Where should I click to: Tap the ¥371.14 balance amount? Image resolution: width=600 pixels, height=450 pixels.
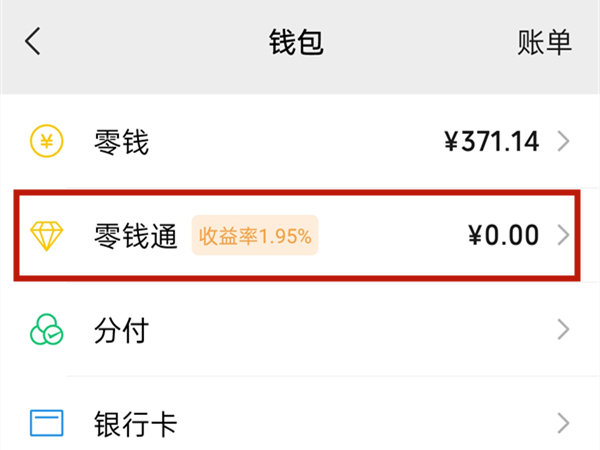(492, 143)
